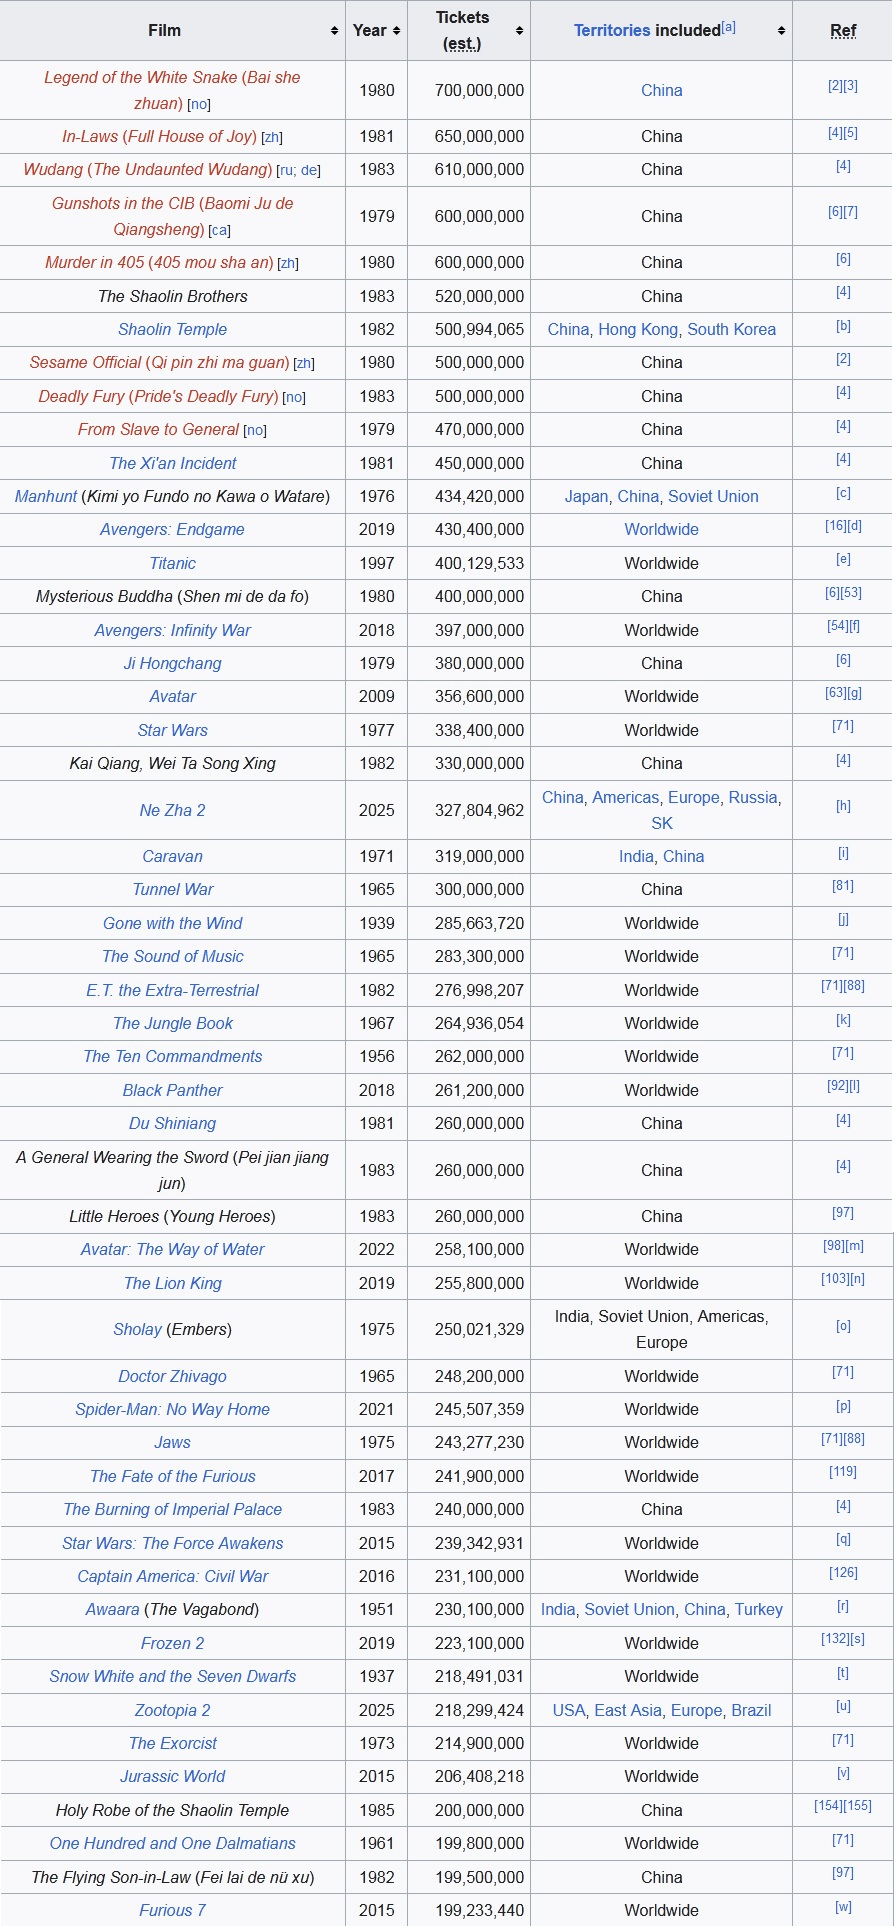Open Ne Zha 2 film link
Viewport: 894px width, 1927px height.
click(x=172, y=810)
